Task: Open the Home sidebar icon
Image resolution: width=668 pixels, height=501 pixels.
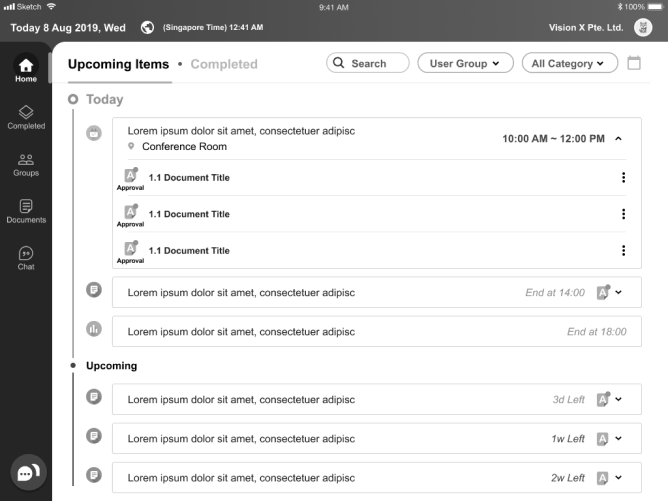Action: coord(26,69)
